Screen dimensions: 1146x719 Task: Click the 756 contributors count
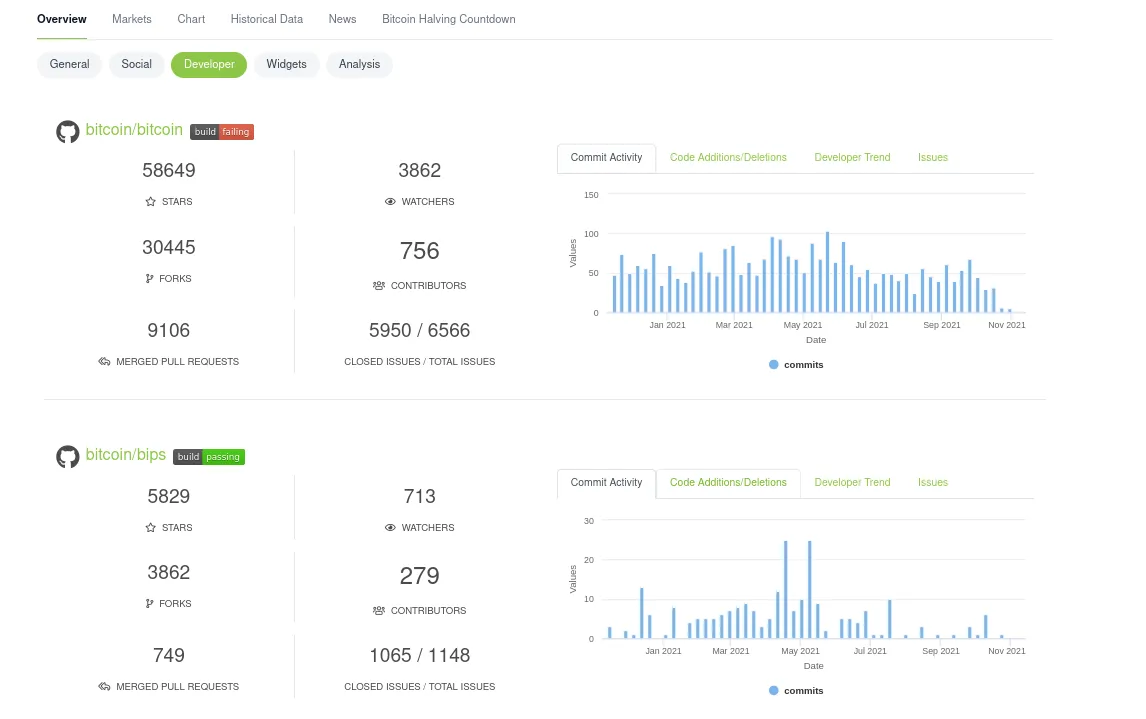pyautogui.click(x=420, y=251)
